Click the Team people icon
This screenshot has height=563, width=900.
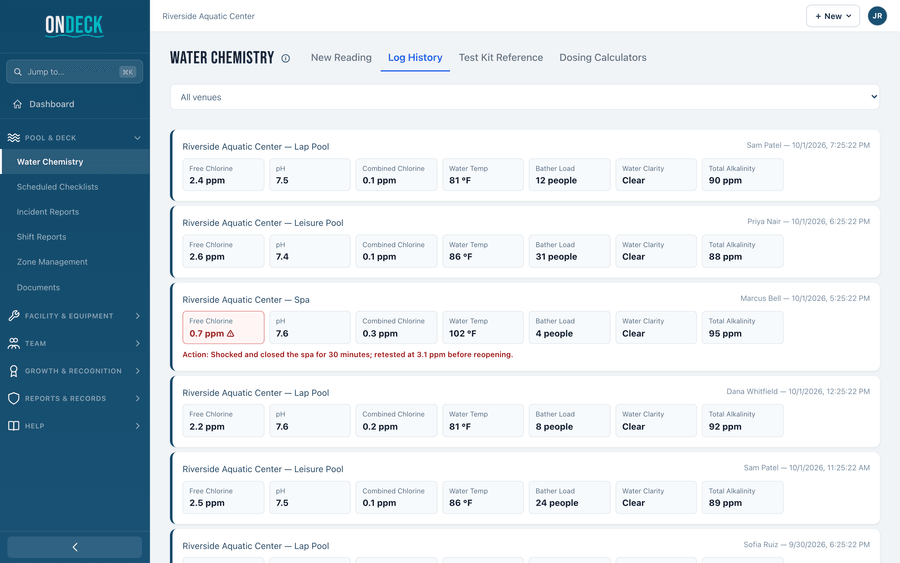14,343
